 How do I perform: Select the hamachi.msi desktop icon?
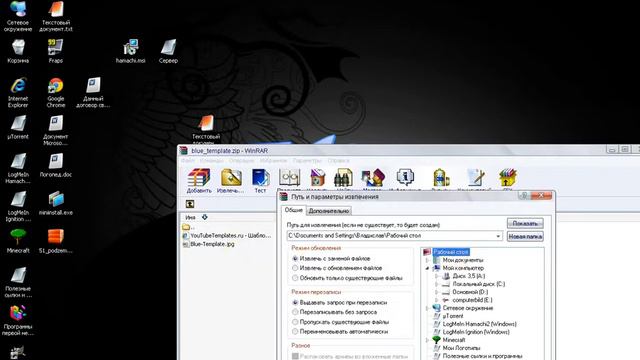click(131, 51)
